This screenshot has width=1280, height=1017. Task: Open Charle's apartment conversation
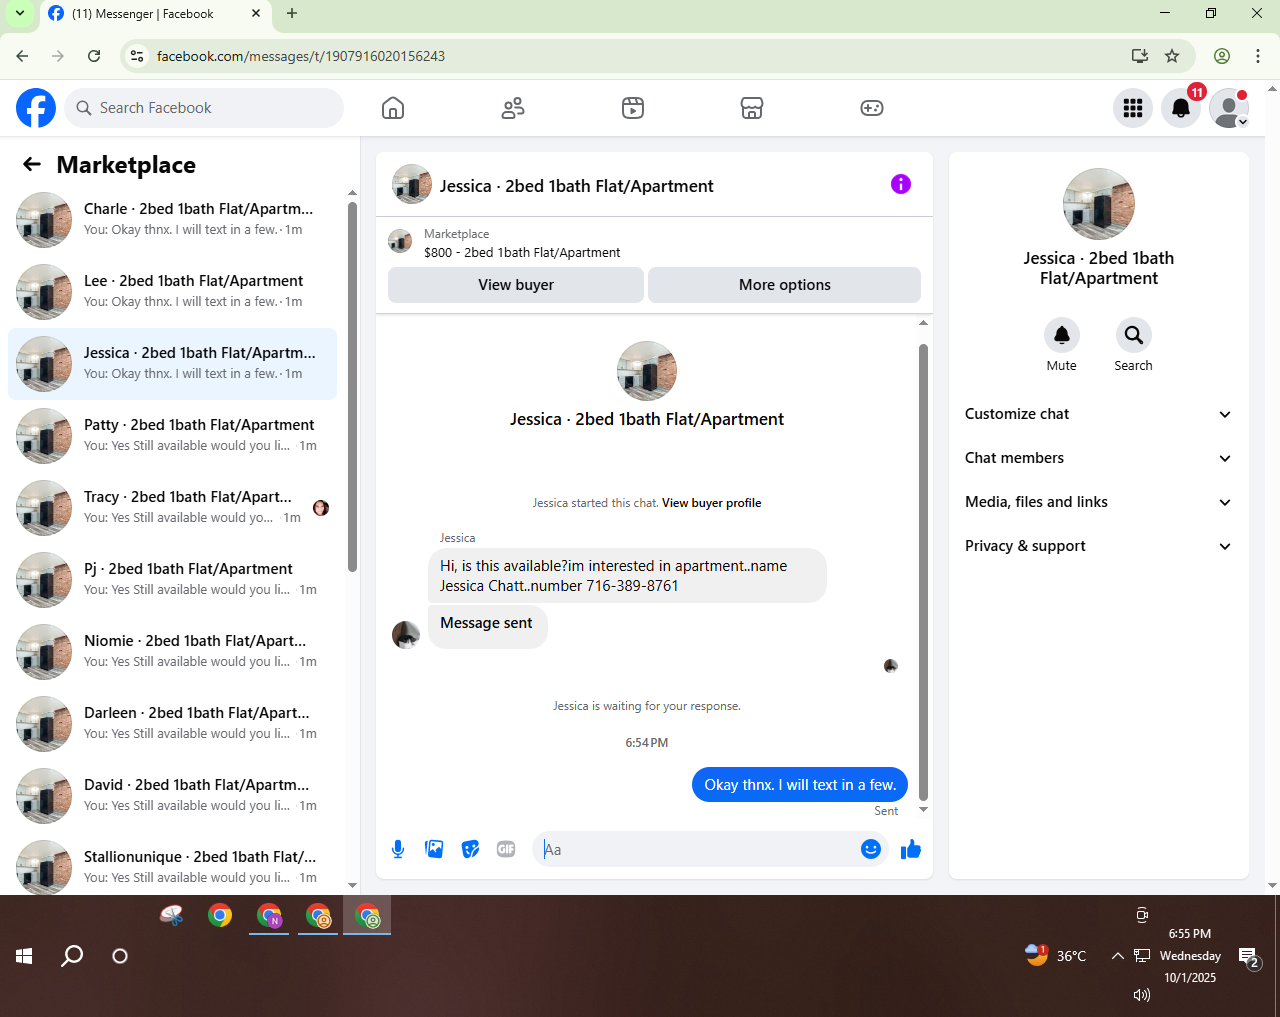coord(172,220)
